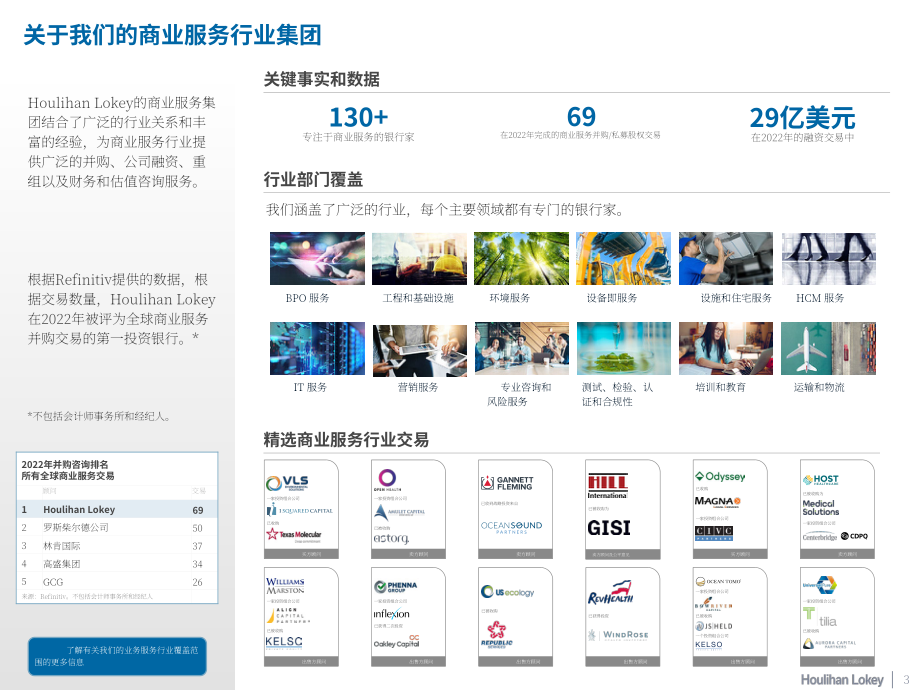
Task: Select the US ecology logo
Action: tap(508, 592)
